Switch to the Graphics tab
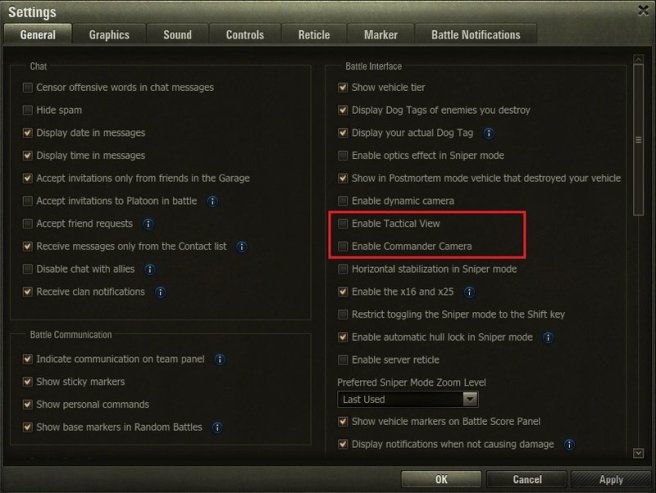 click(x=109, y=34)
